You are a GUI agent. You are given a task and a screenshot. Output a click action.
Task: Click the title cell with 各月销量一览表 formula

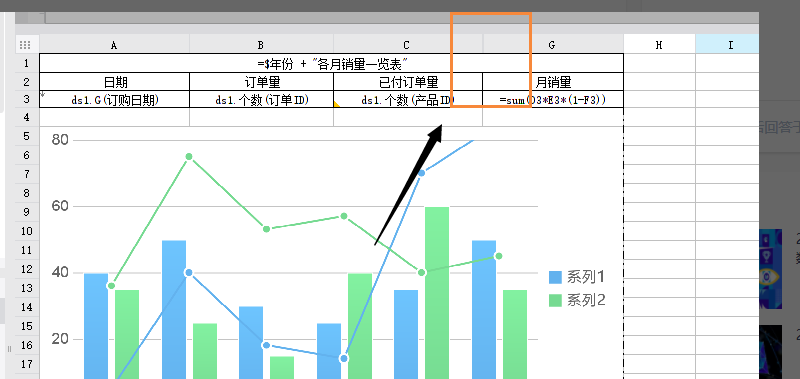332,63
